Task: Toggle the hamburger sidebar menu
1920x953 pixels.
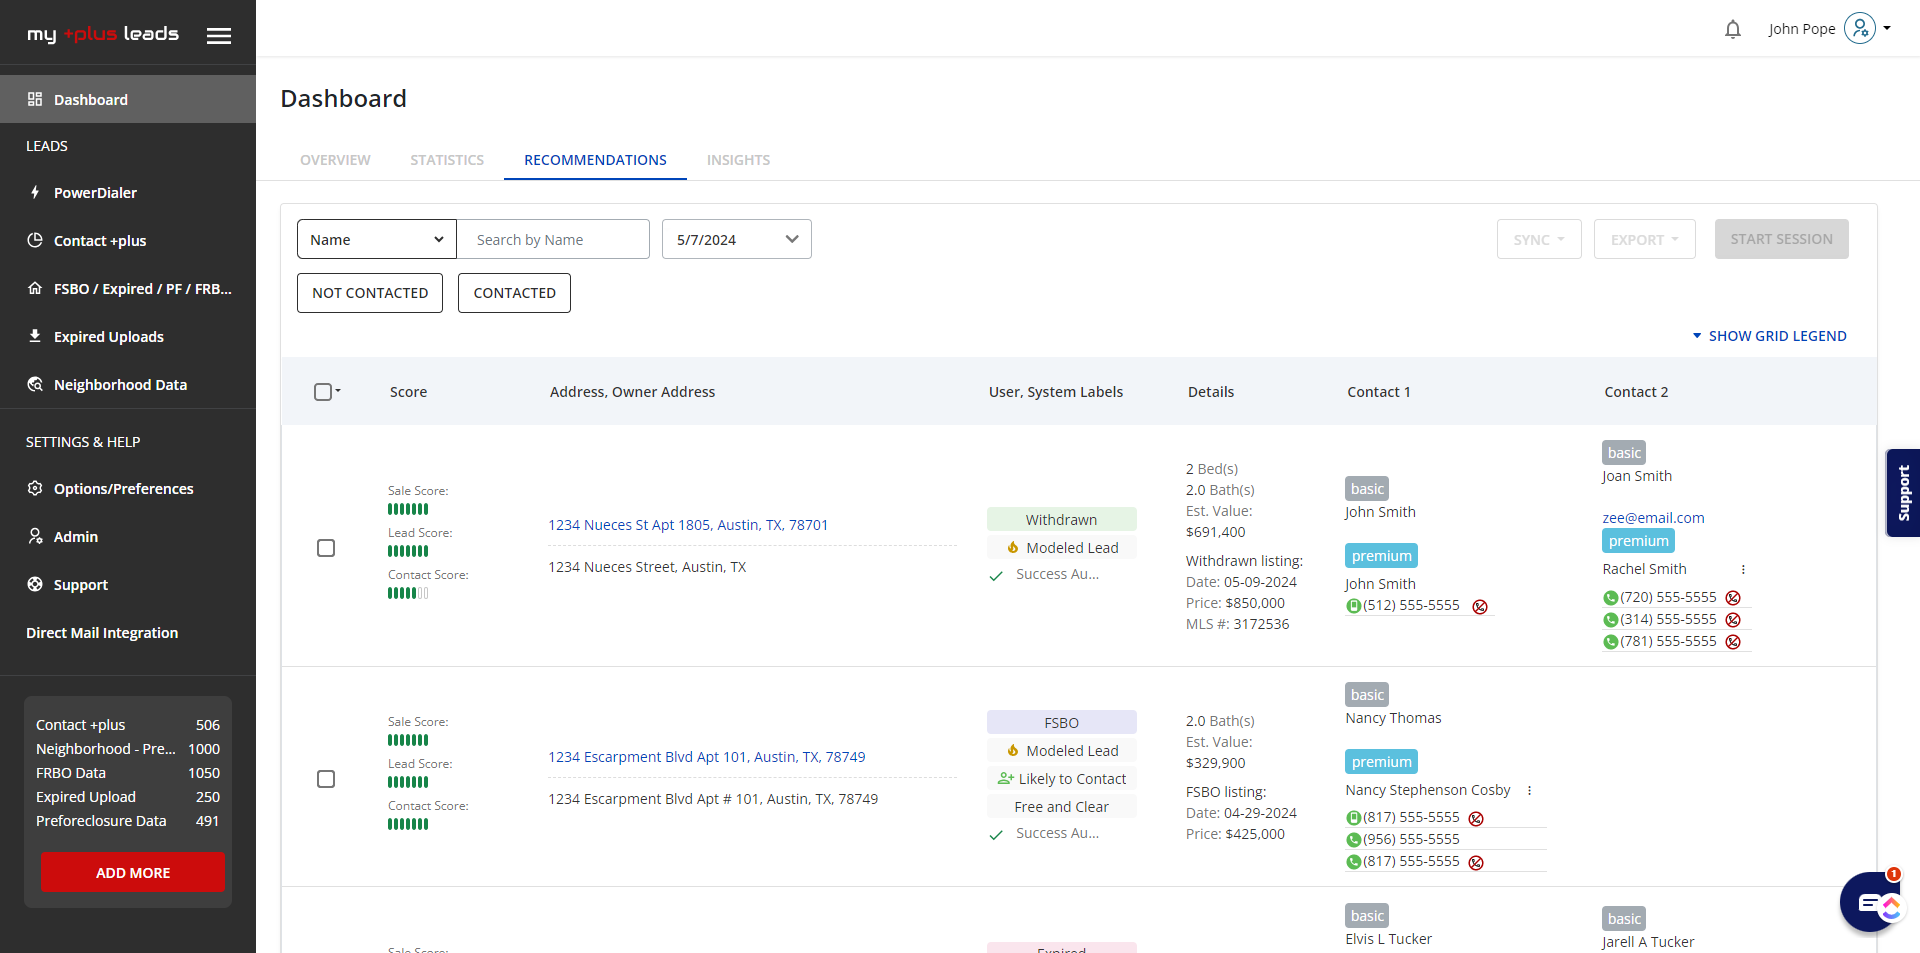Action: point(219,36)
